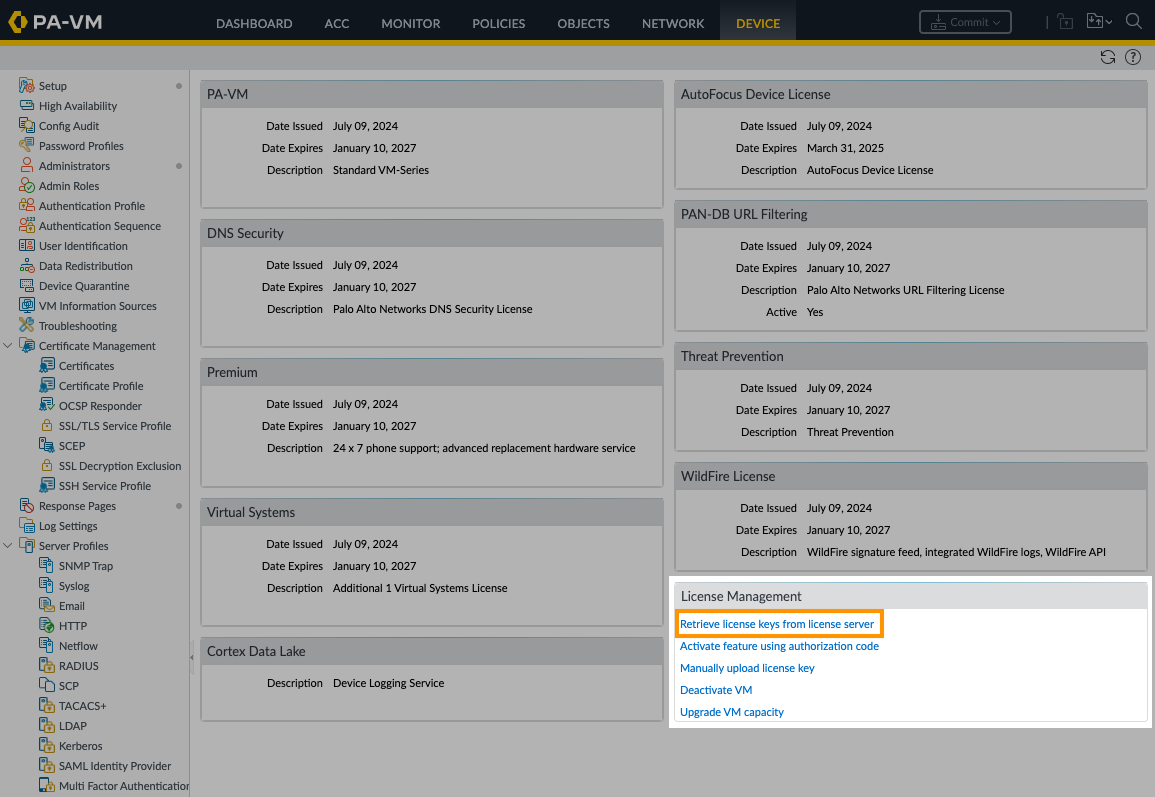The width and height of the screenshot is (1155, 797).
Task: Click the RADIUS server profile icon
Action: click(47, 666)
